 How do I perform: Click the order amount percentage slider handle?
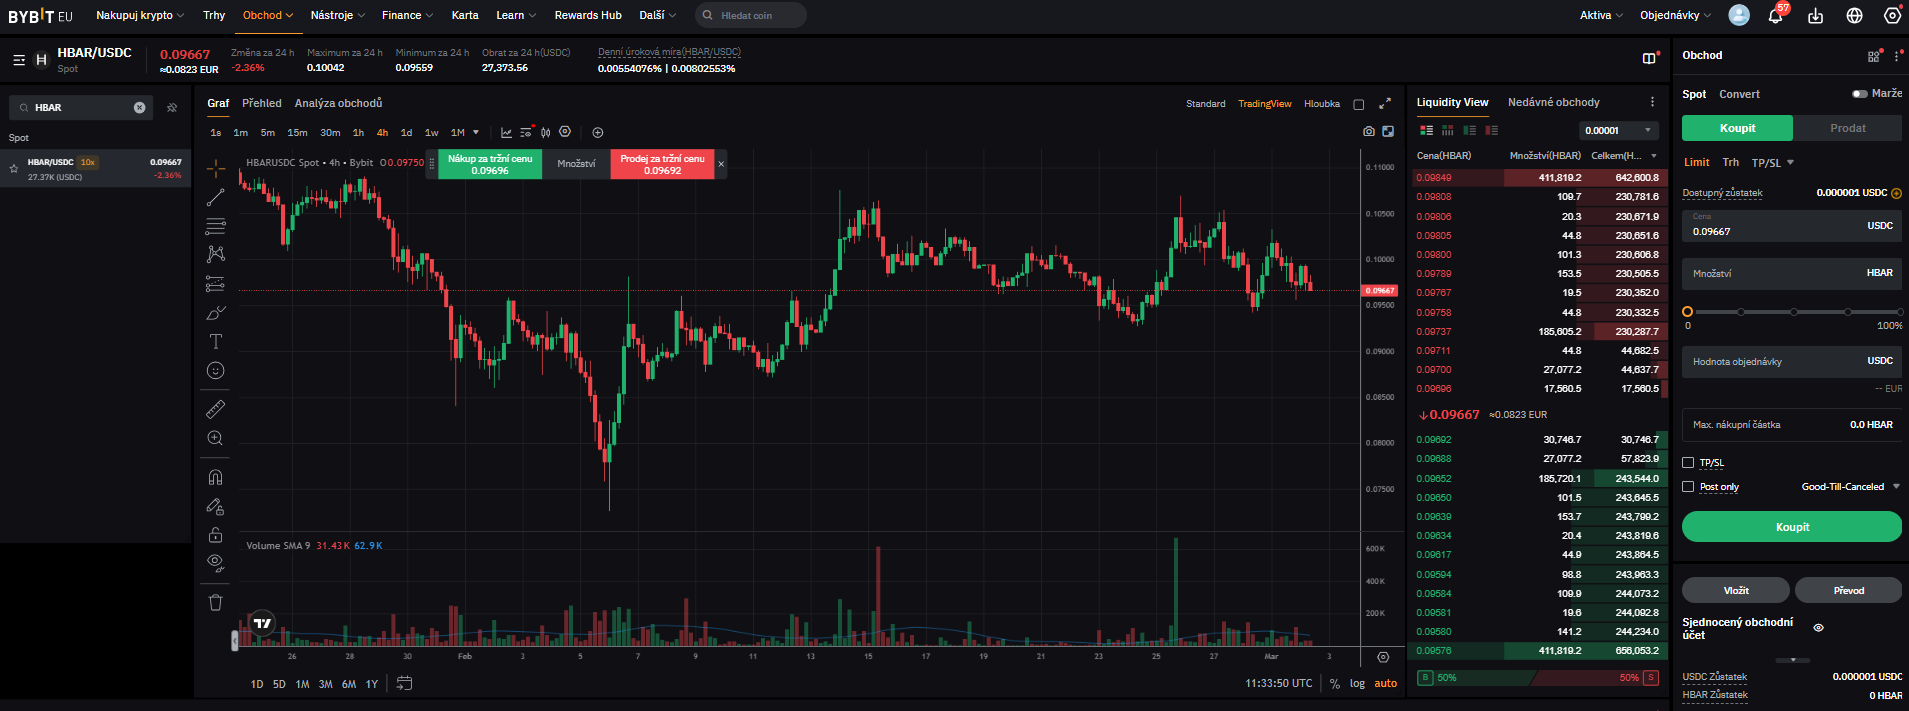(1688, 312)
